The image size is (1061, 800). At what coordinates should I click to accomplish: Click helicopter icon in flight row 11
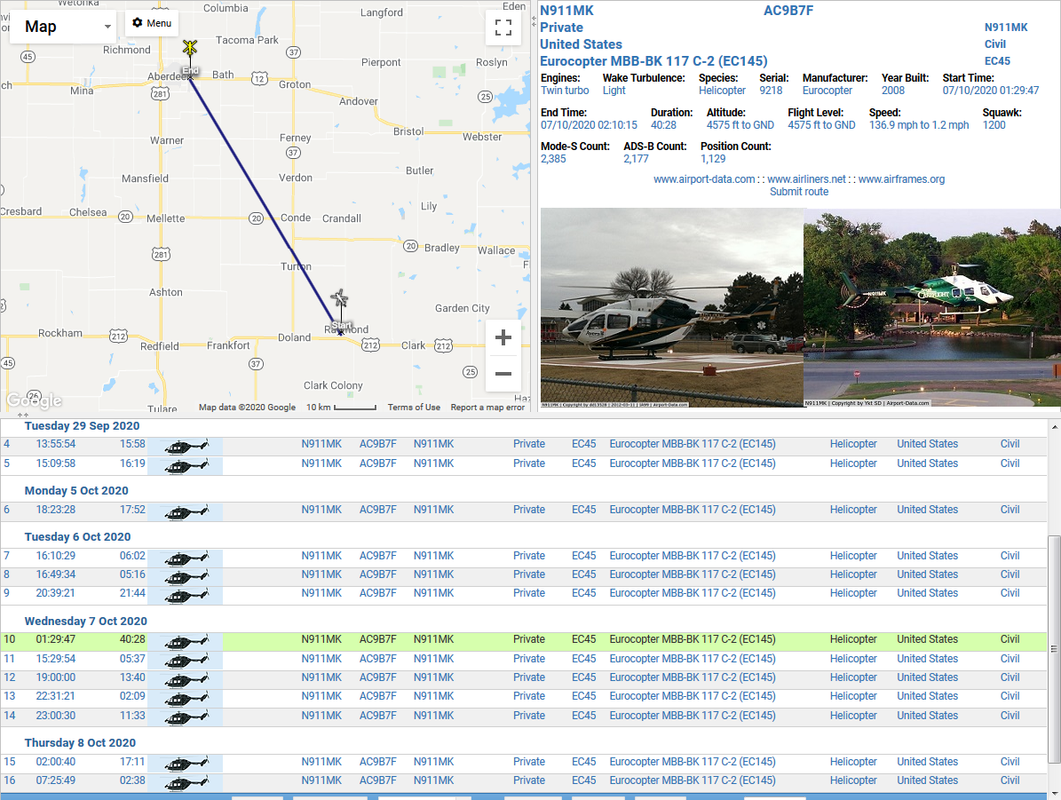[x=186, y=660]
